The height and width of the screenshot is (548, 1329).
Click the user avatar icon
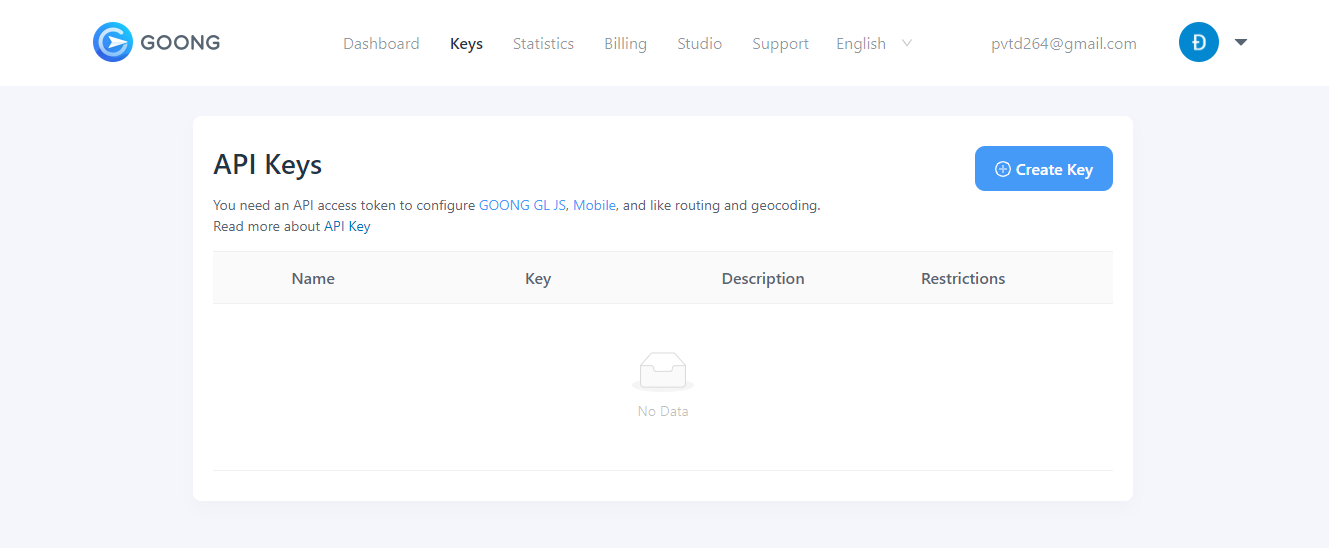coord(1198,43)
